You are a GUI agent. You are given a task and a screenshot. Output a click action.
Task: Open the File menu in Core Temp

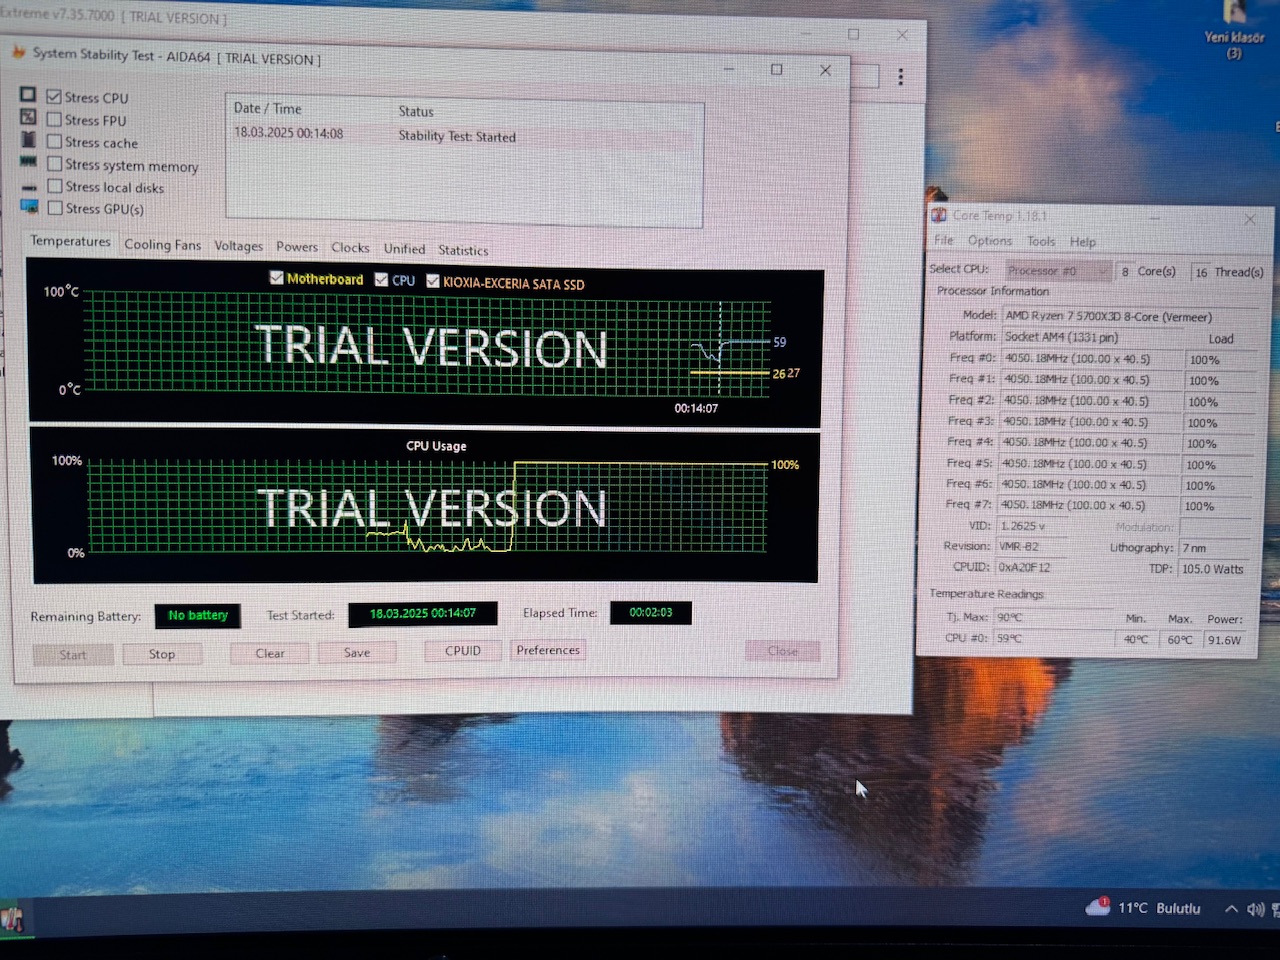coord(944,240)
